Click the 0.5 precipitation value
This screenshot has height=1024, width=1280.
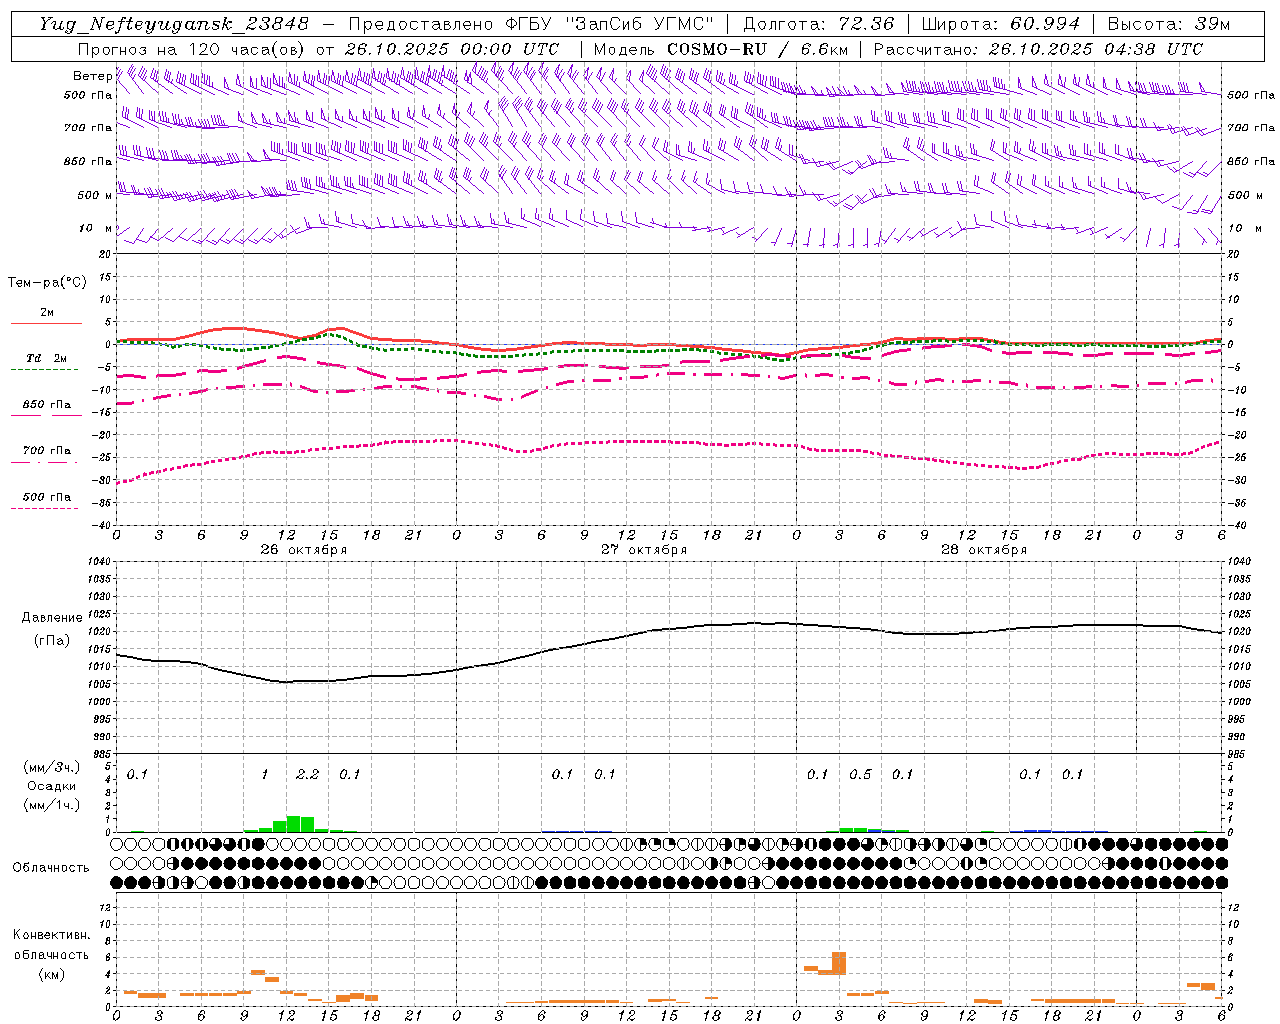[x=860, y=774]
